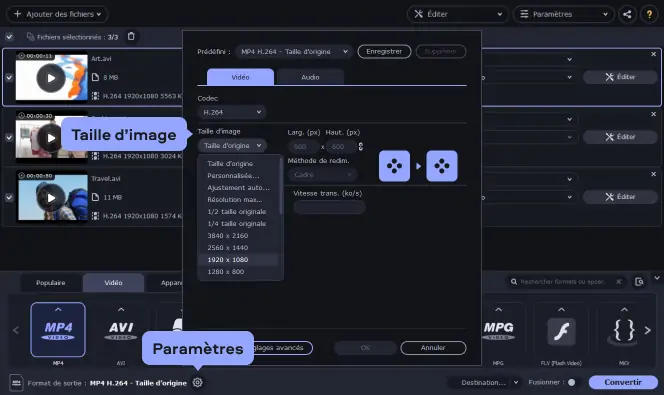
Task: Click the Vitesse trans. (ko/s) field
Action: (x=329, y=207)
